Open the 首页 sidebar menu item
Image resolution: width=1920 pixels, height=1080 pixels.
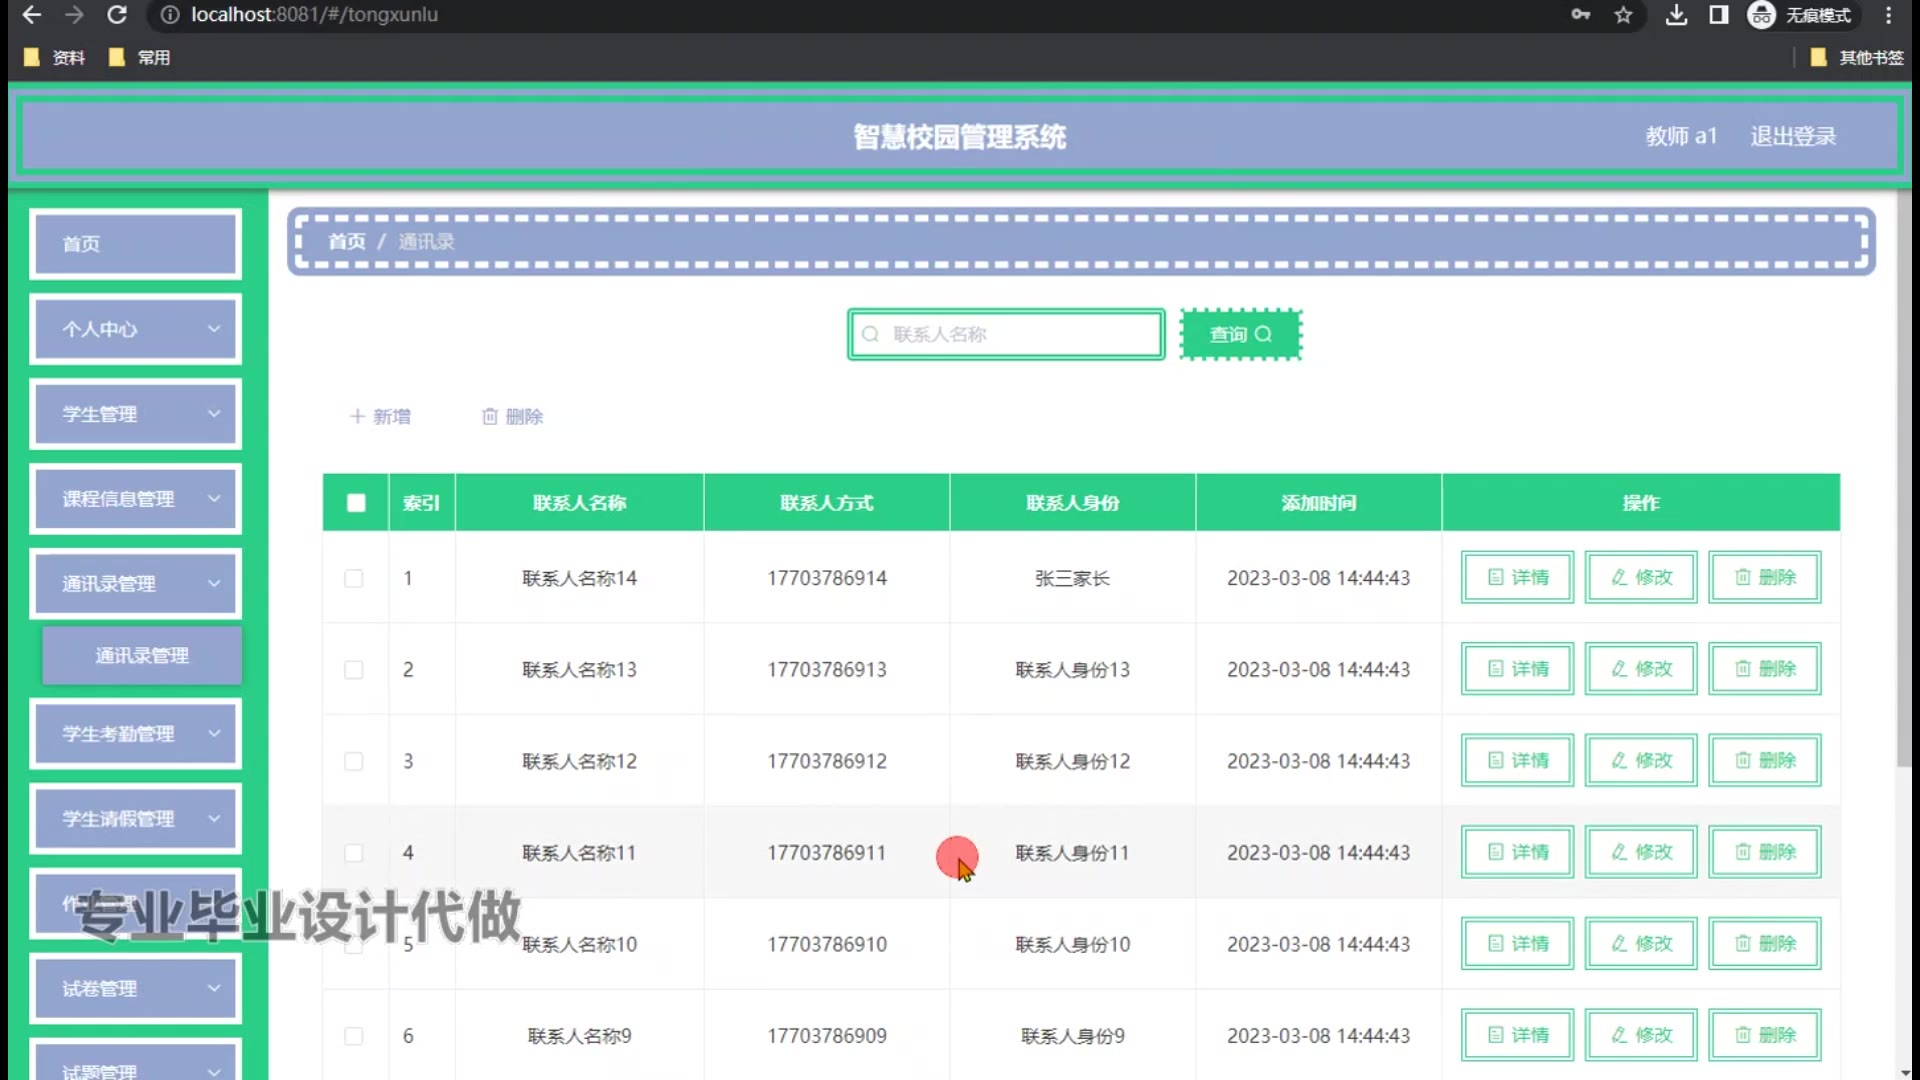(x=136, y=244)
